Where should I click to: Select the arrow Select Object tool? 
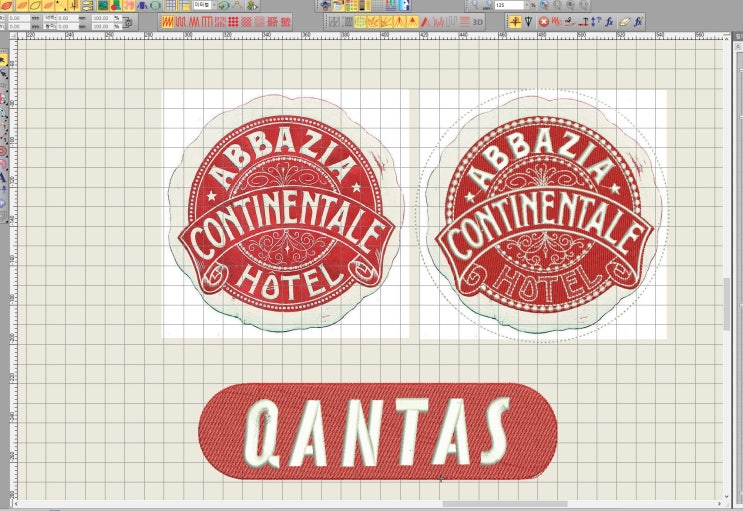(4, 60)
